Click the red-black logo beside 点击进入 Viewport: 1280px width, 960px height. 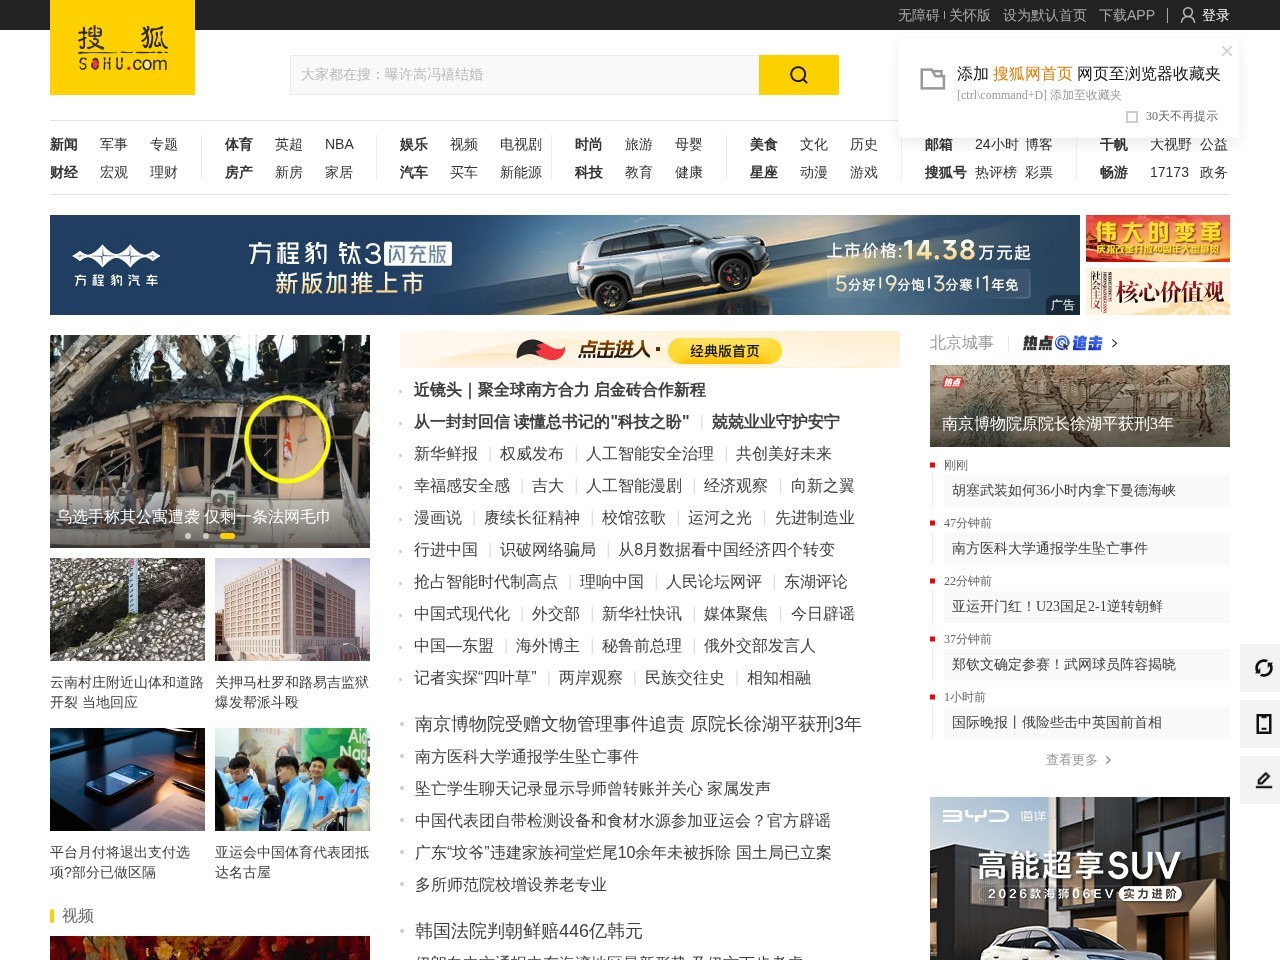[541, 350]
